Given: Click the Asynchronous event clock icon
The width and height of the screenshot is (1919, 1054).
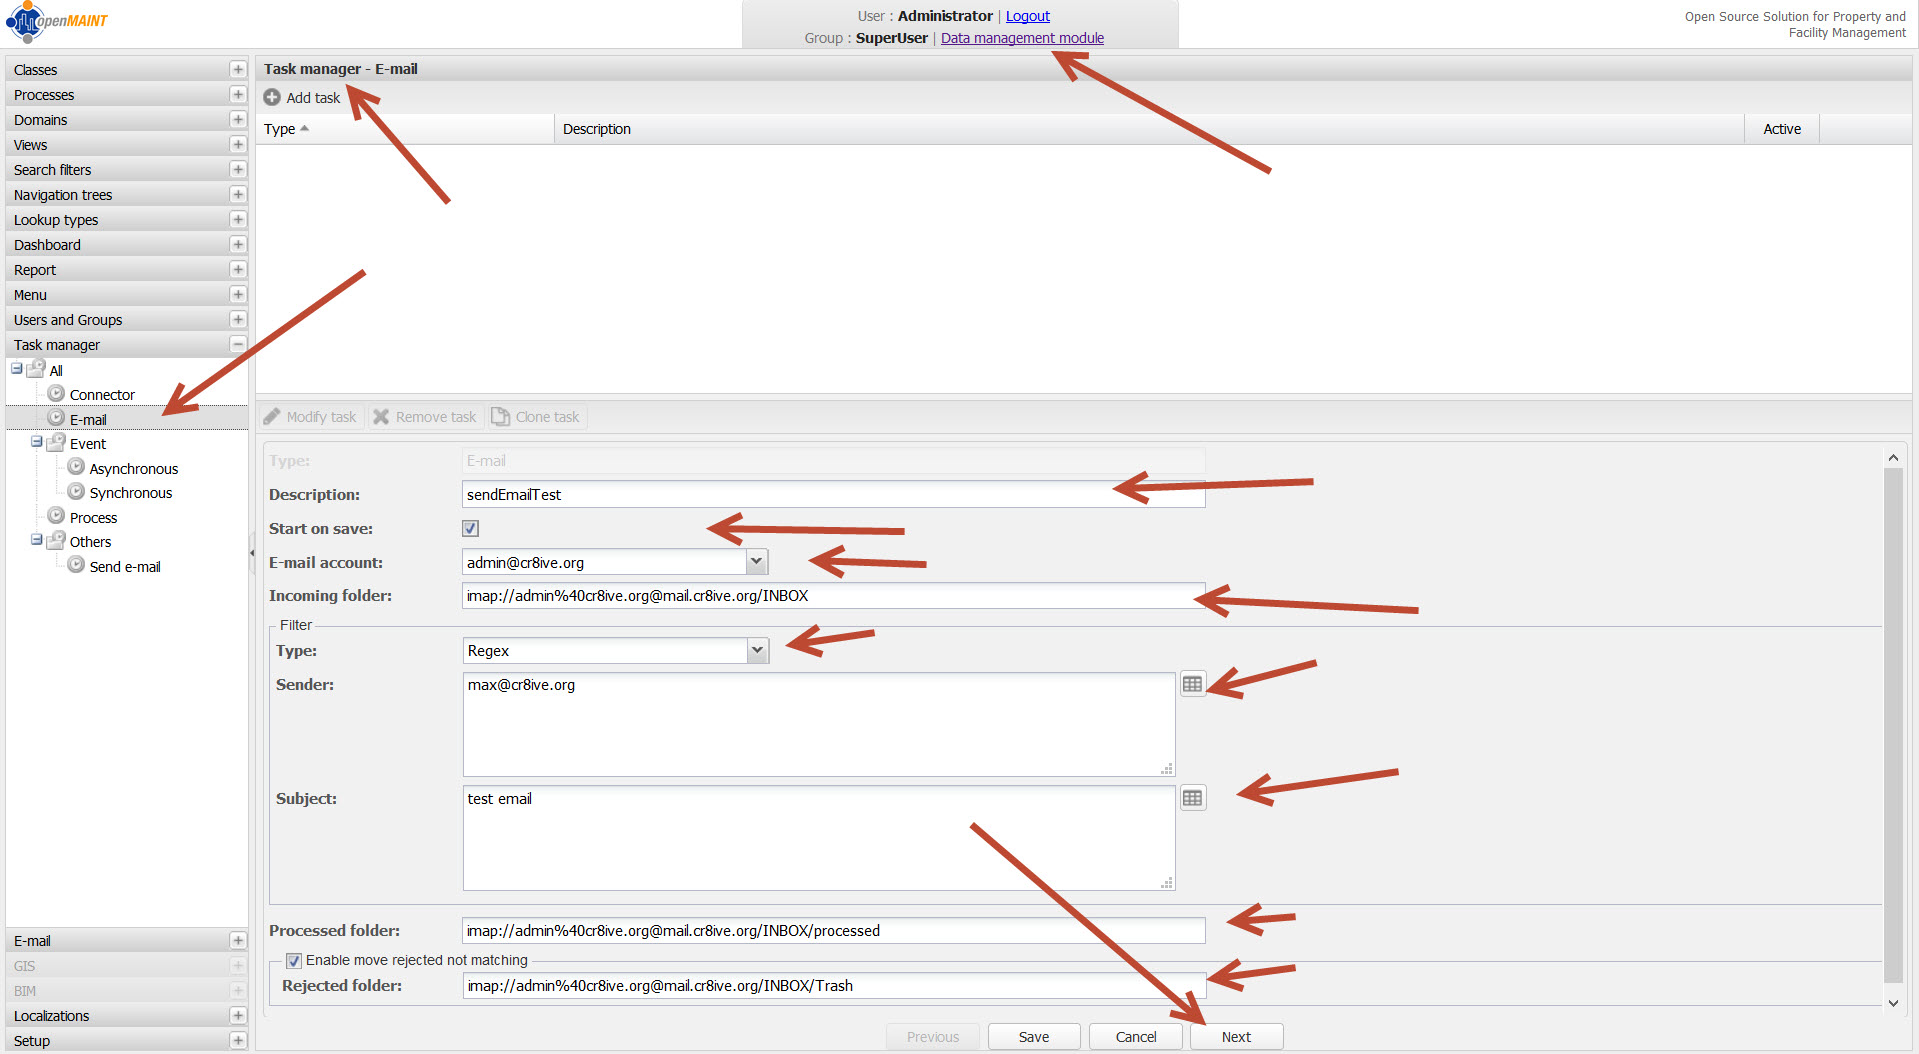Looking at the screenshot, I should pyautogui.click(x=76, y=468).
